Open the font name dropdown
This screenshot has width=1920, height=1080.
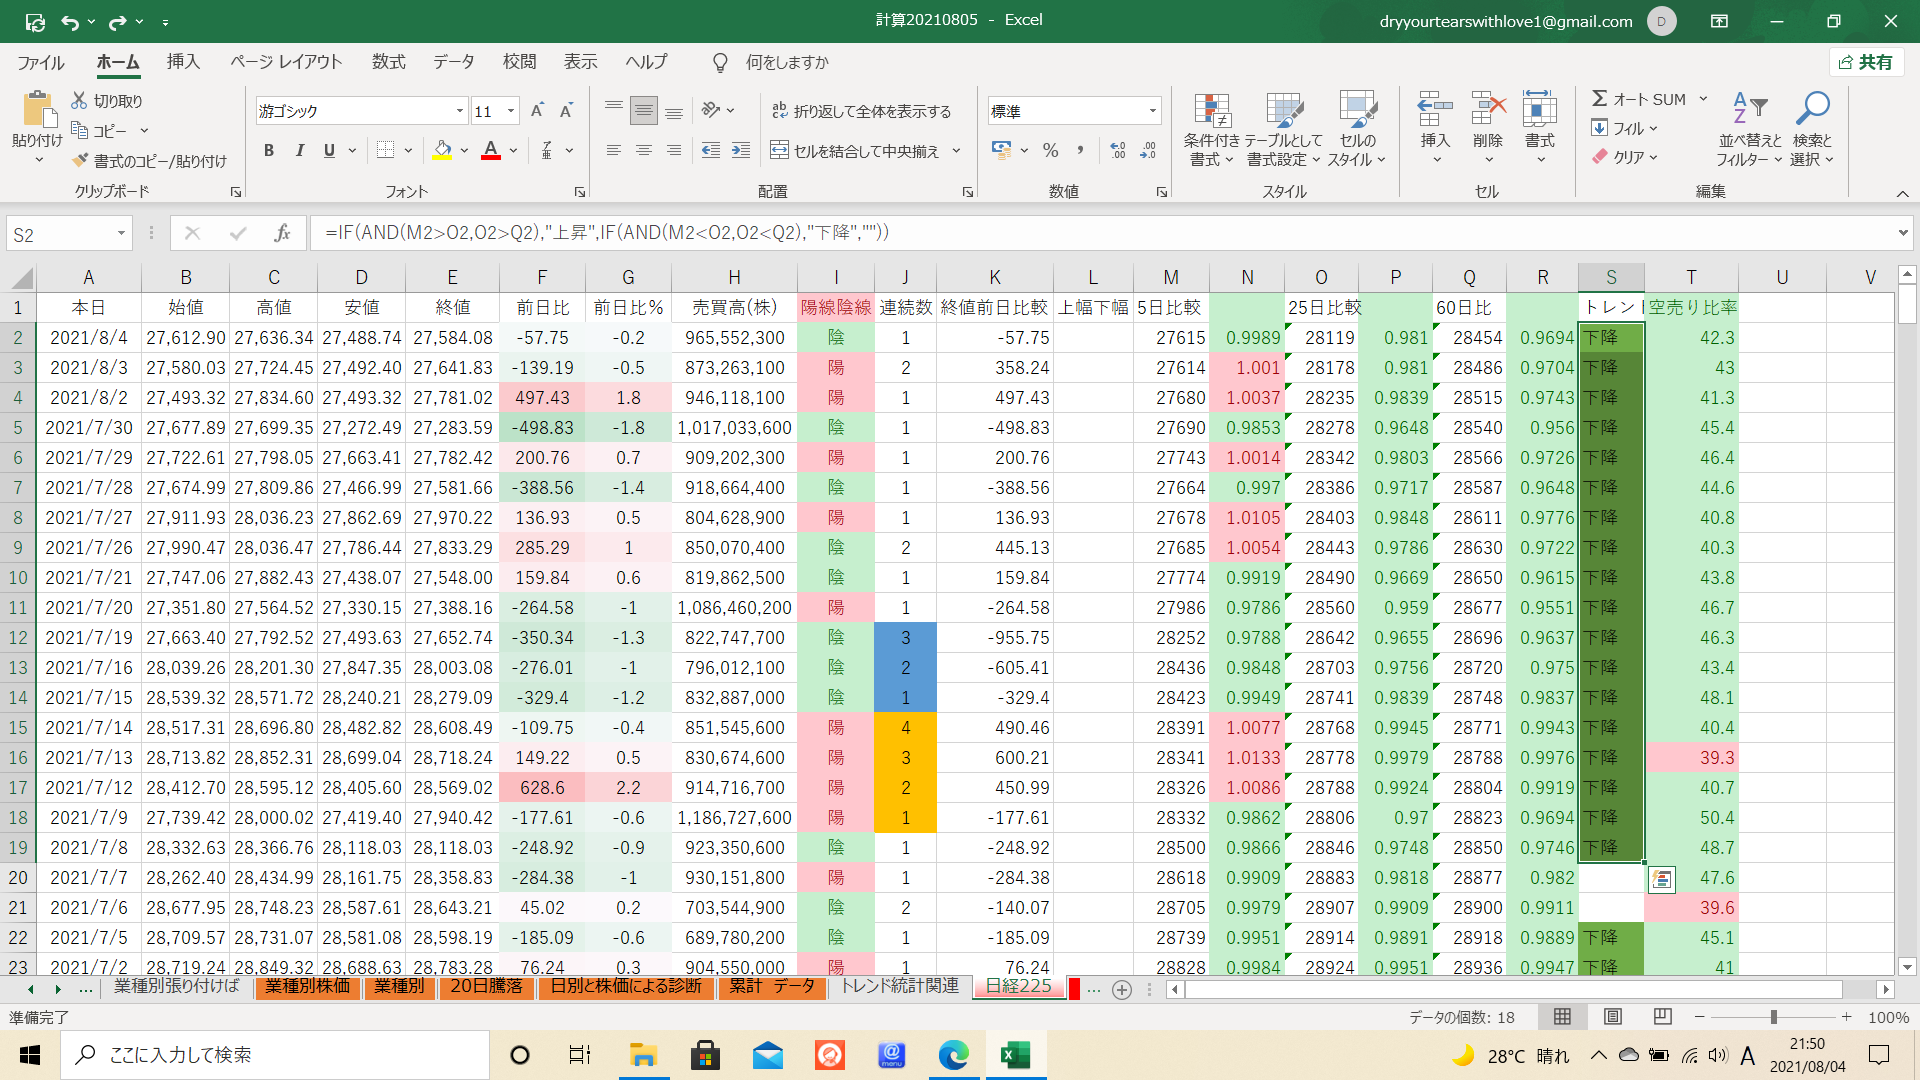click(x=460, y=111)
